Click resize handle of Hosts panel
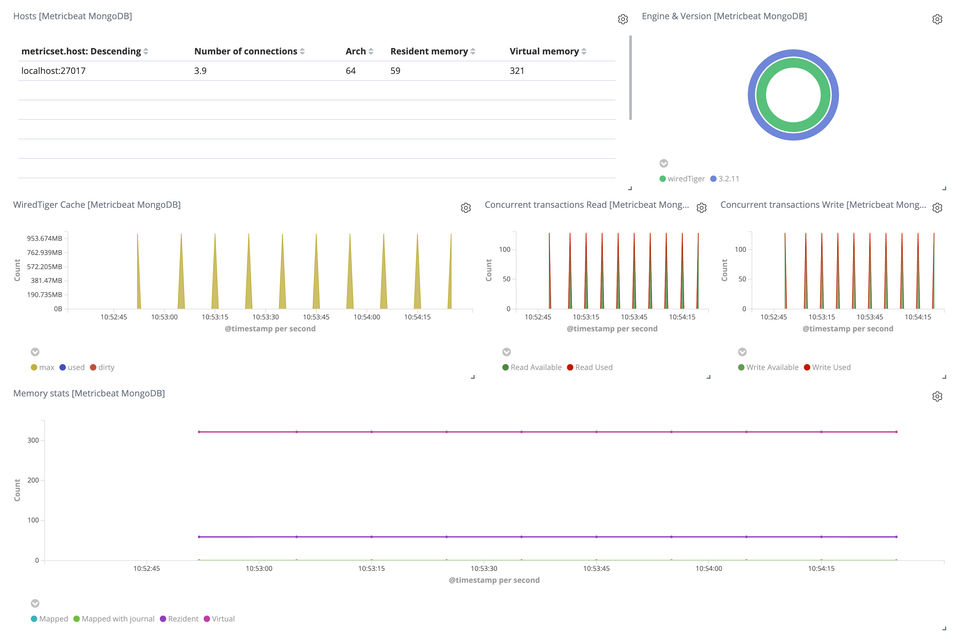Screen dimensions: 960x641 click(x=629, y=188)
